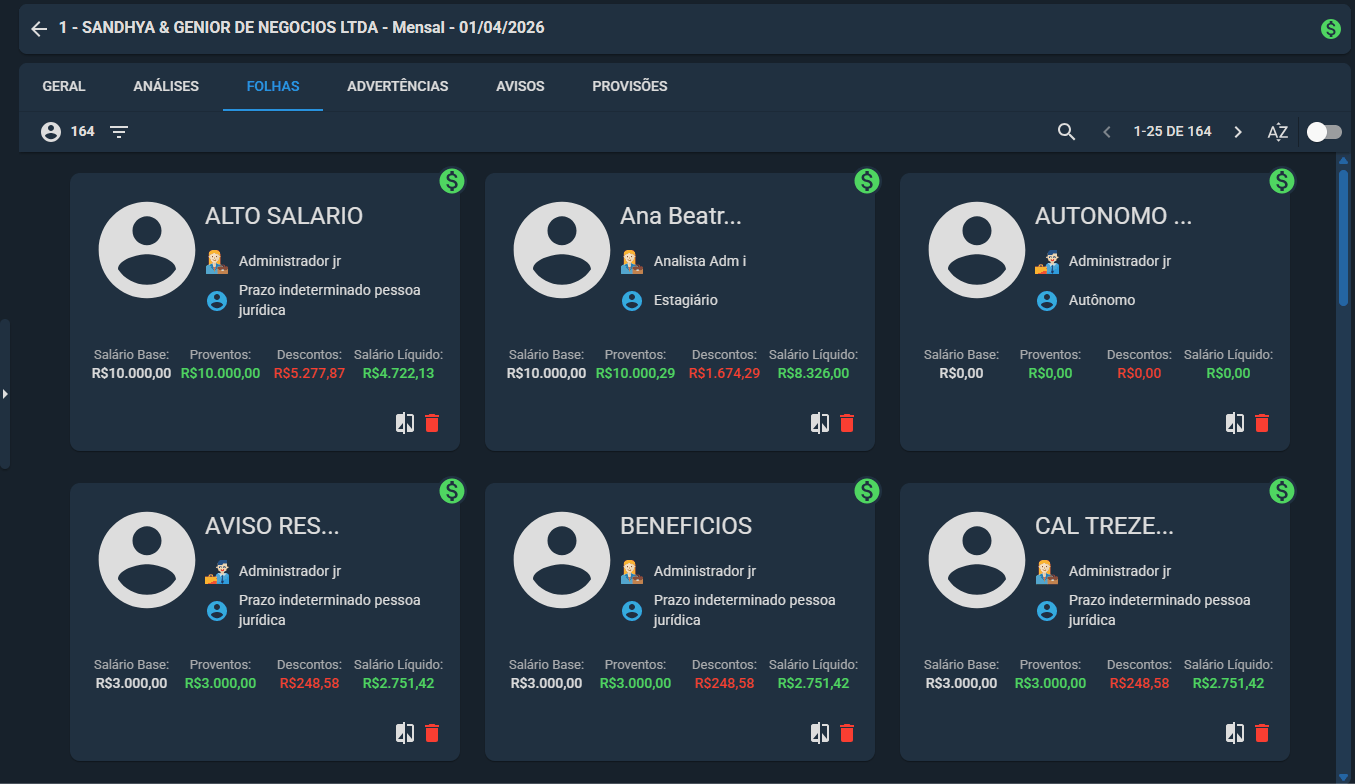Screen dimensions: 1355x784
Task: Switch to the ANÁLISES tab
Action: click(x=166, y=86)
